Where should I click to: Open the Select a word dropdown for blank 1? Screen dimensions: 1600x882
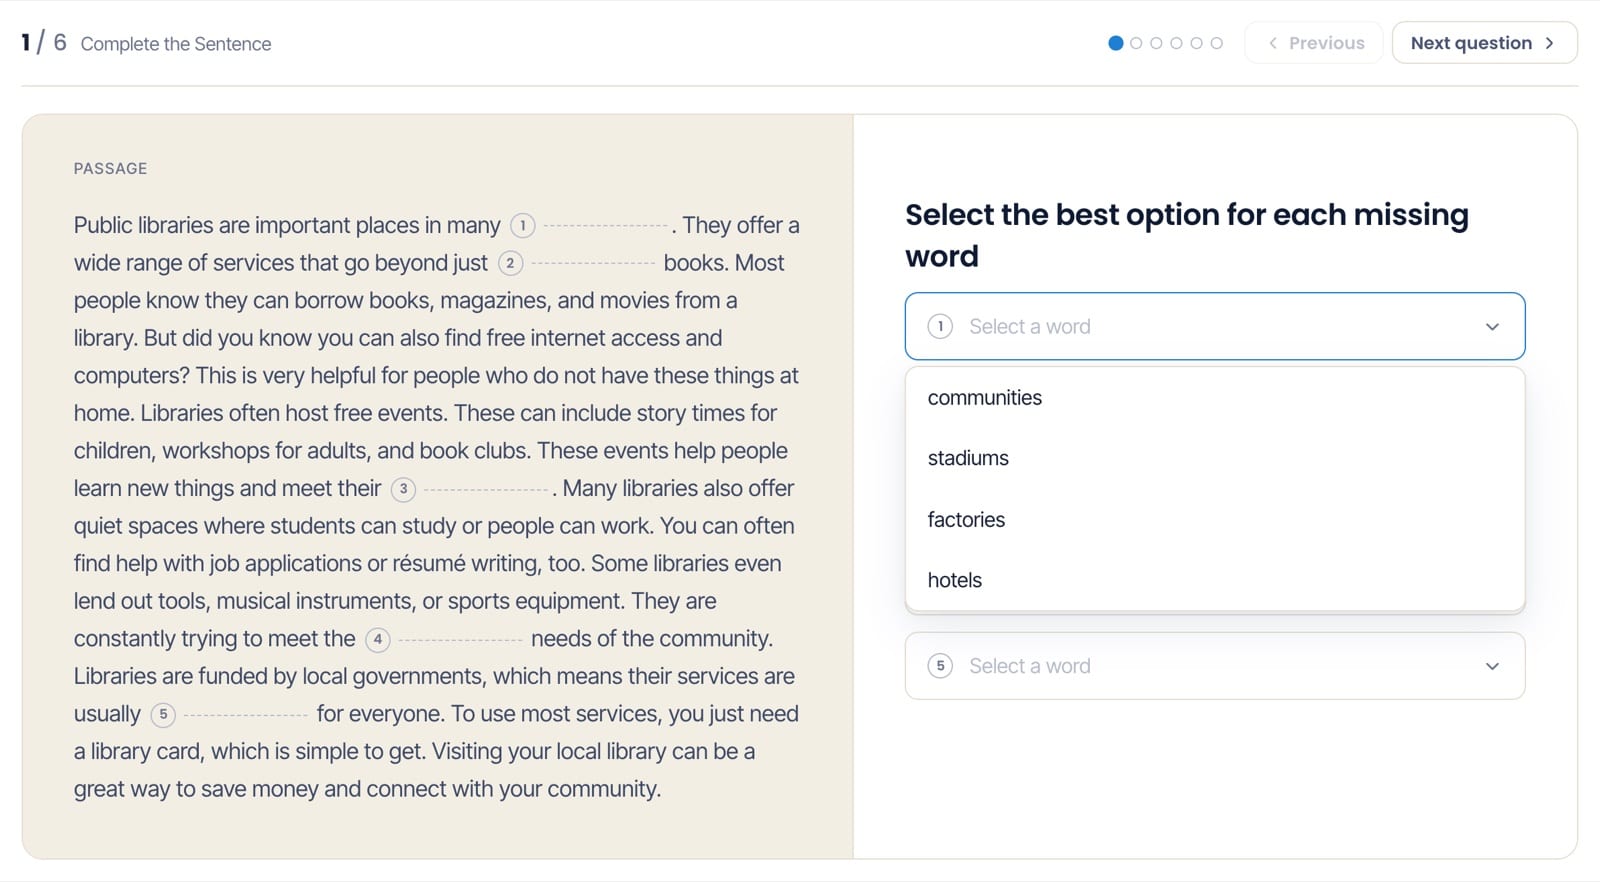1215,326
